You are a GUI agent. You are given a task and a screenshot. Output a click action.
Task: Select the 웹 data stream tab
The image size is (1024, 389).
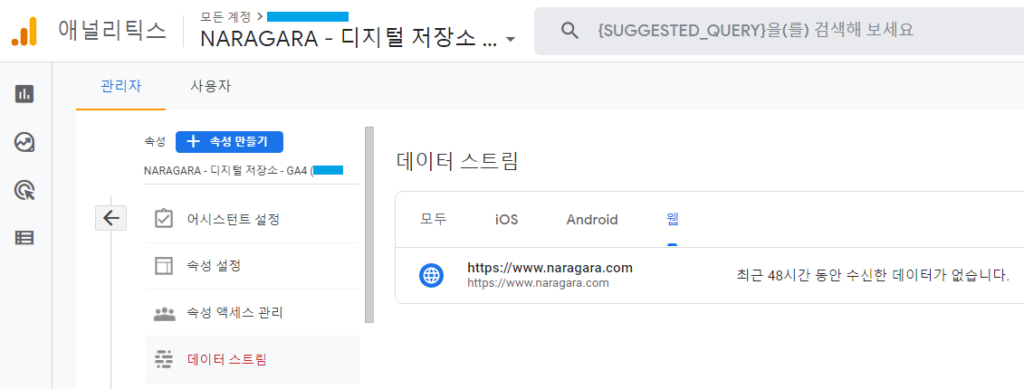coord(672,219)
